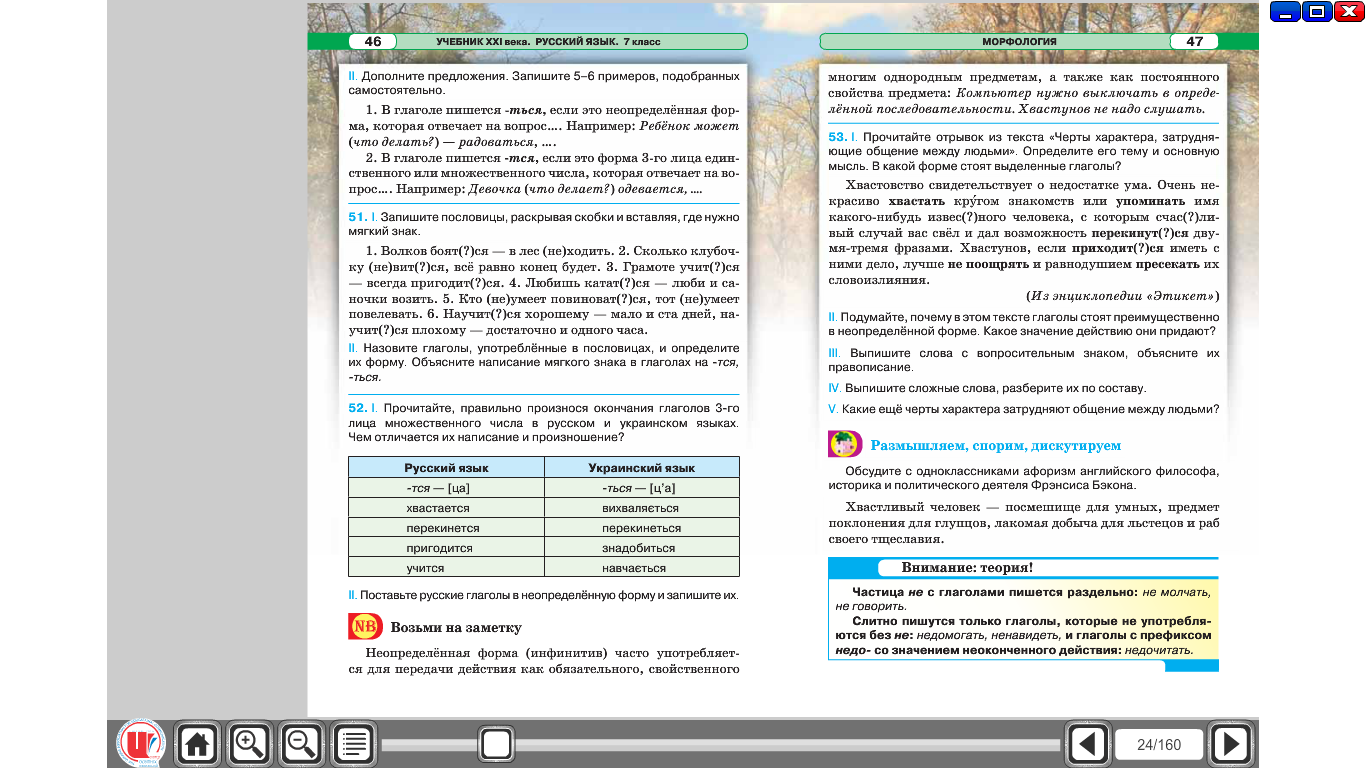Image resolution: width=1366 pixels, height=768 pixels.
Task: Click the discussion face icon beside 'Размышляем'
Action: (x=845, y=444)
